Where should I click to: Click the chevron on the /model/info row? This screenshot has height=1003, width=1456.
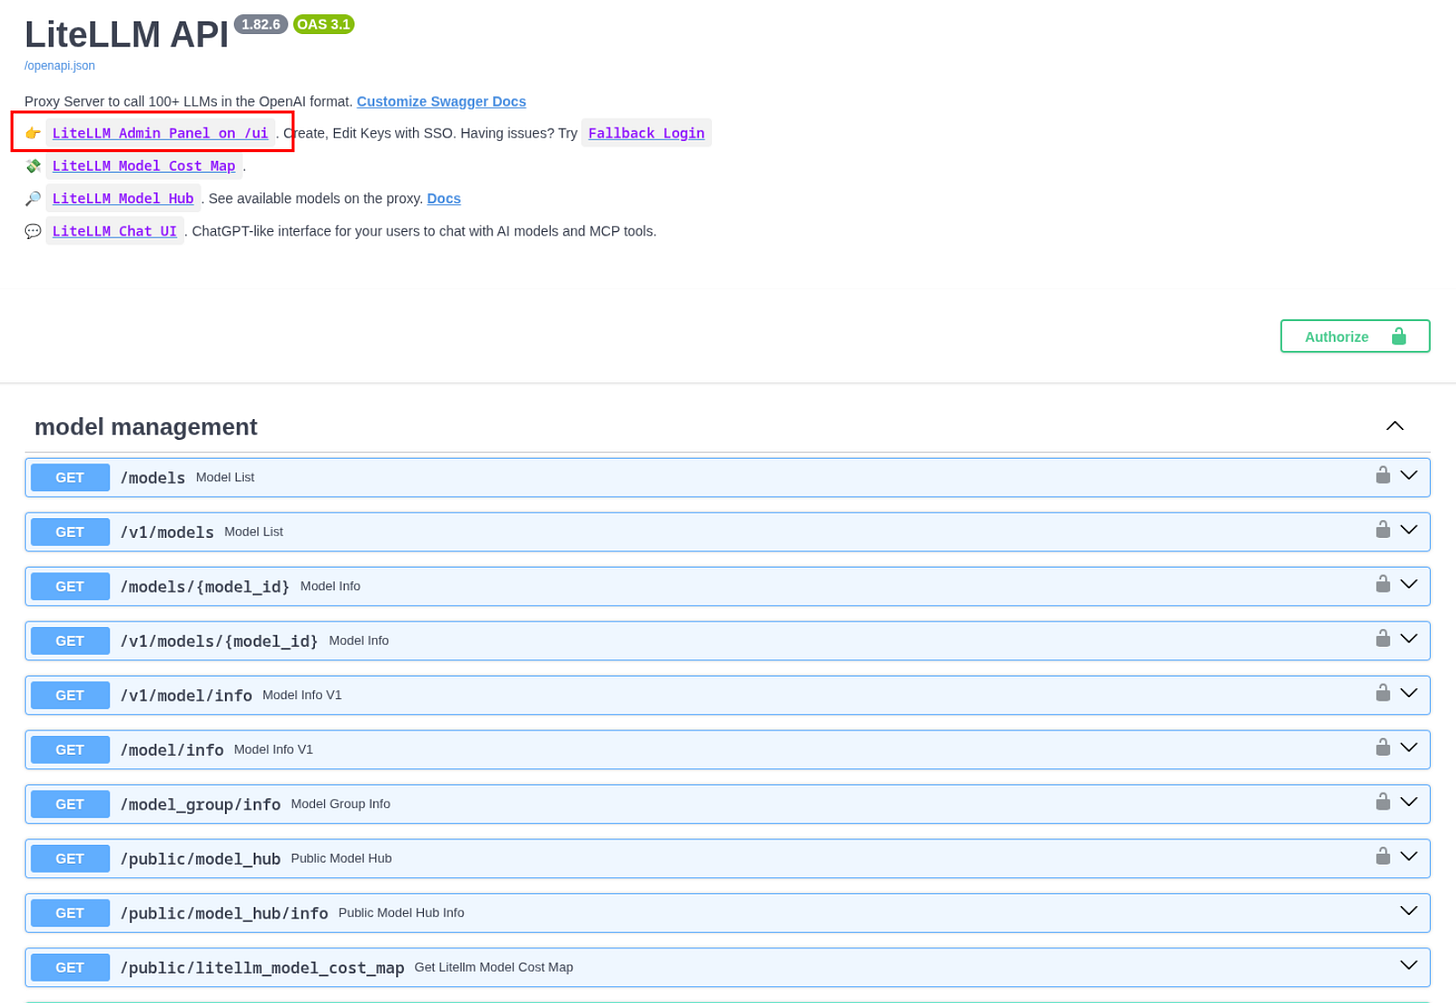1409,748
